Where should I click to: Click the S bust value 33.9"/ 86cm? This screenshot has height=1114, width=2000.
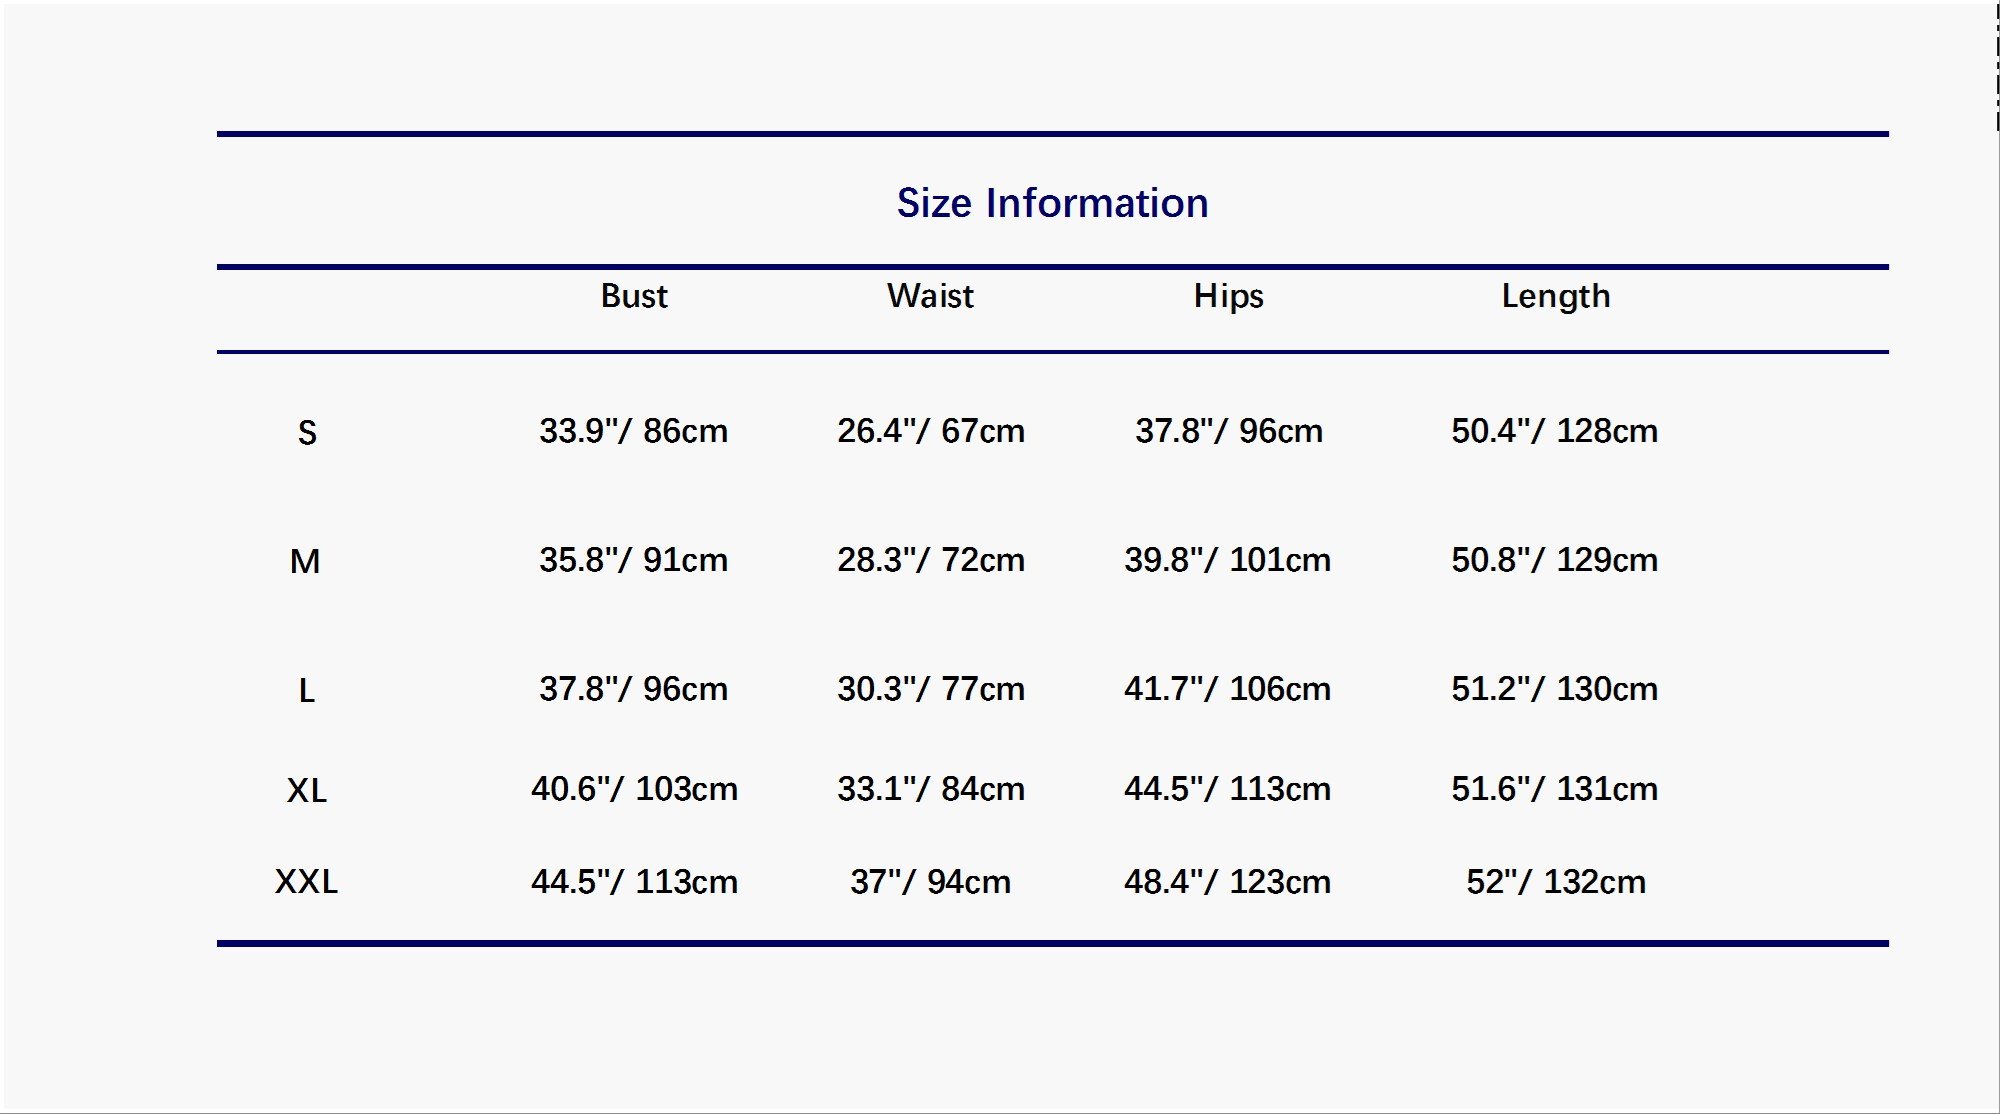[633, 431]
